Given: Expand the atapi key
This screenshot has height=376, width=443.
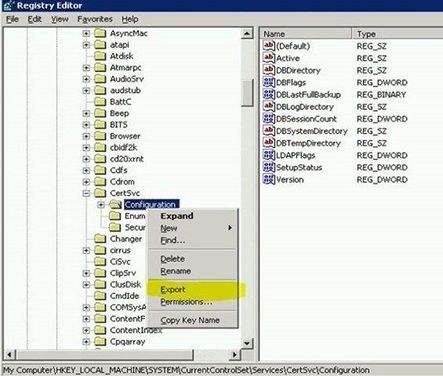Looking at the screenshot, I should point(86,45).
